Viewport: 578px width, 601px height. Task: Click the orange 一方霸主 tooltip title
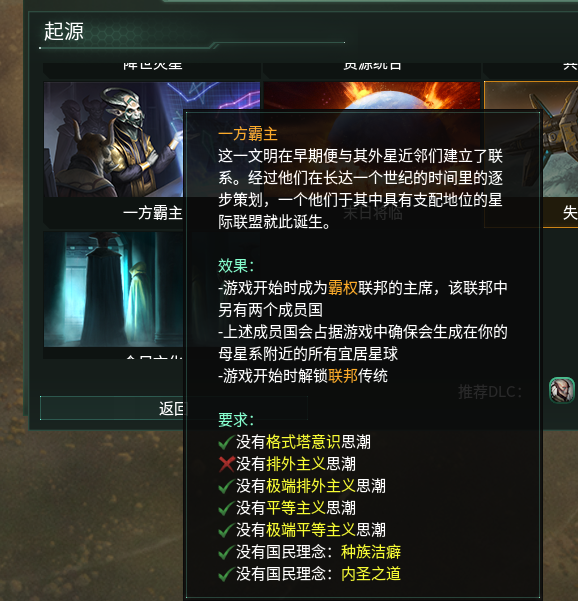(248, 134)
